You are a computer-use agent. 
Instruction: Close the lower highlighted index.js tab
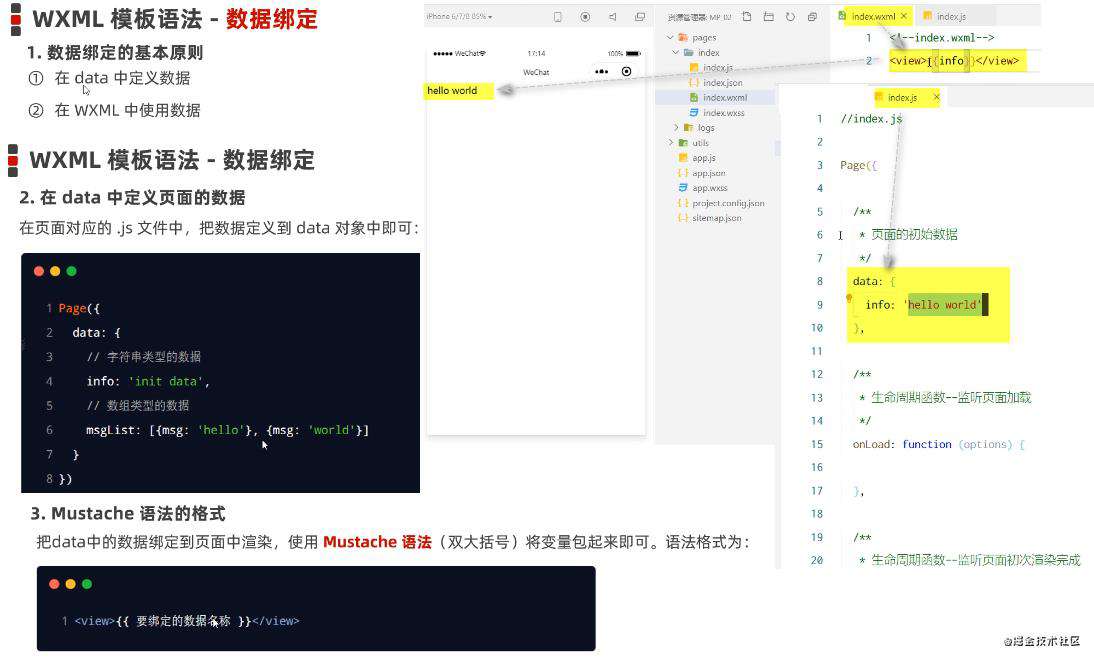tap(936, 97)
